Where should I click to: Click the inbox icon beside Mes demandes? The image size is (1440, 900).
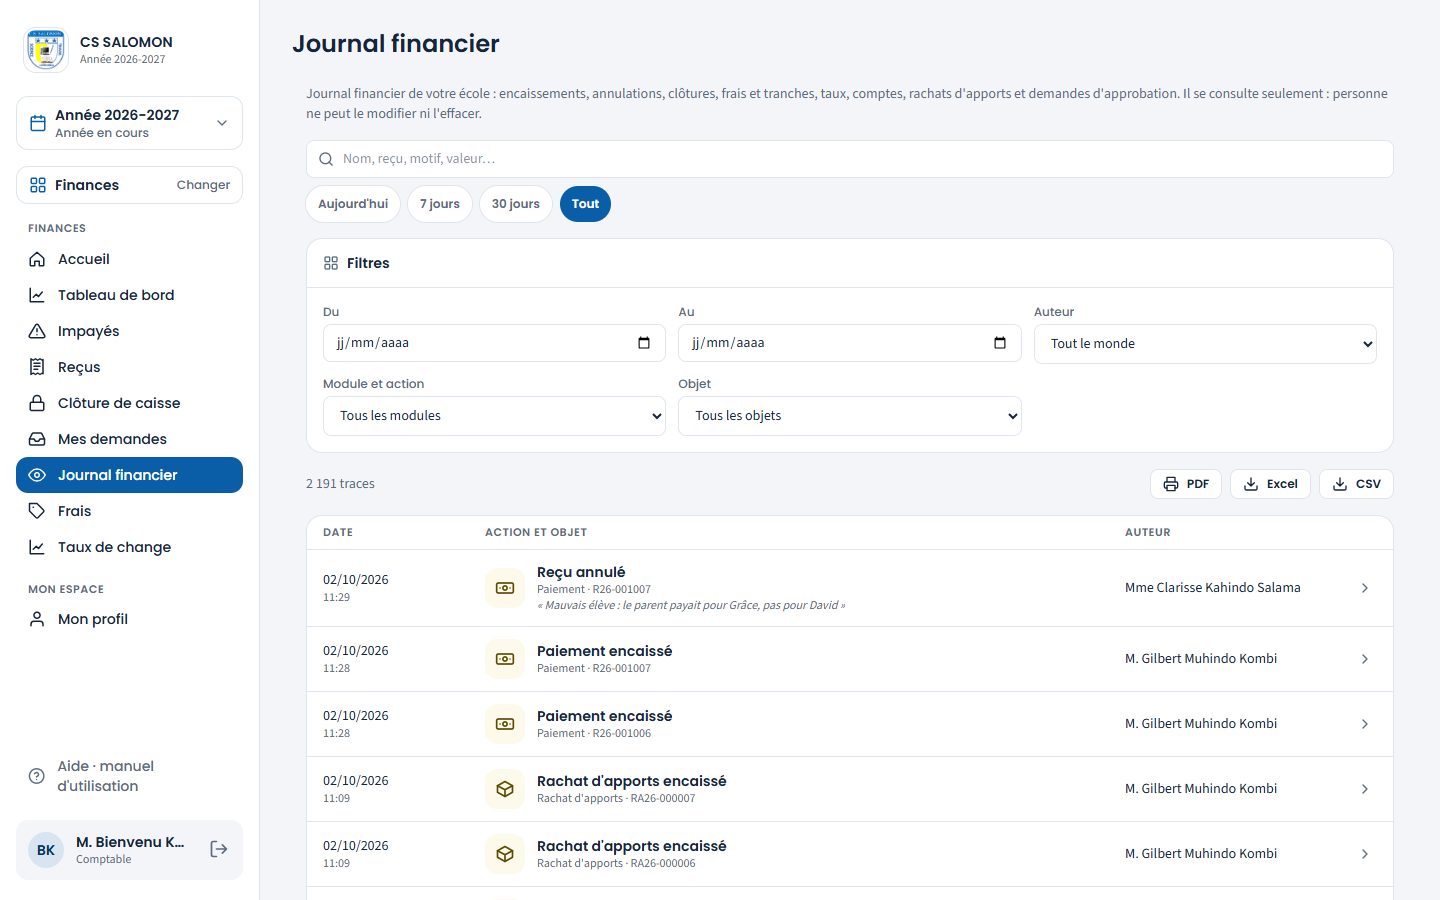pos(37,439)
